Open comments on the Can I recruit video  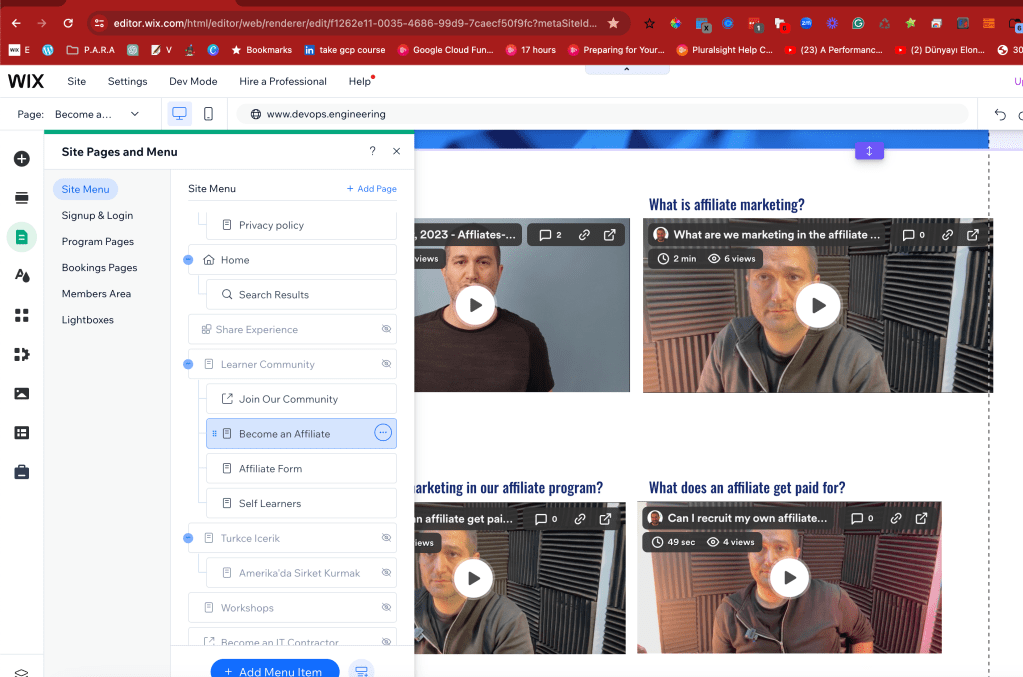click(x=862, y=519)
